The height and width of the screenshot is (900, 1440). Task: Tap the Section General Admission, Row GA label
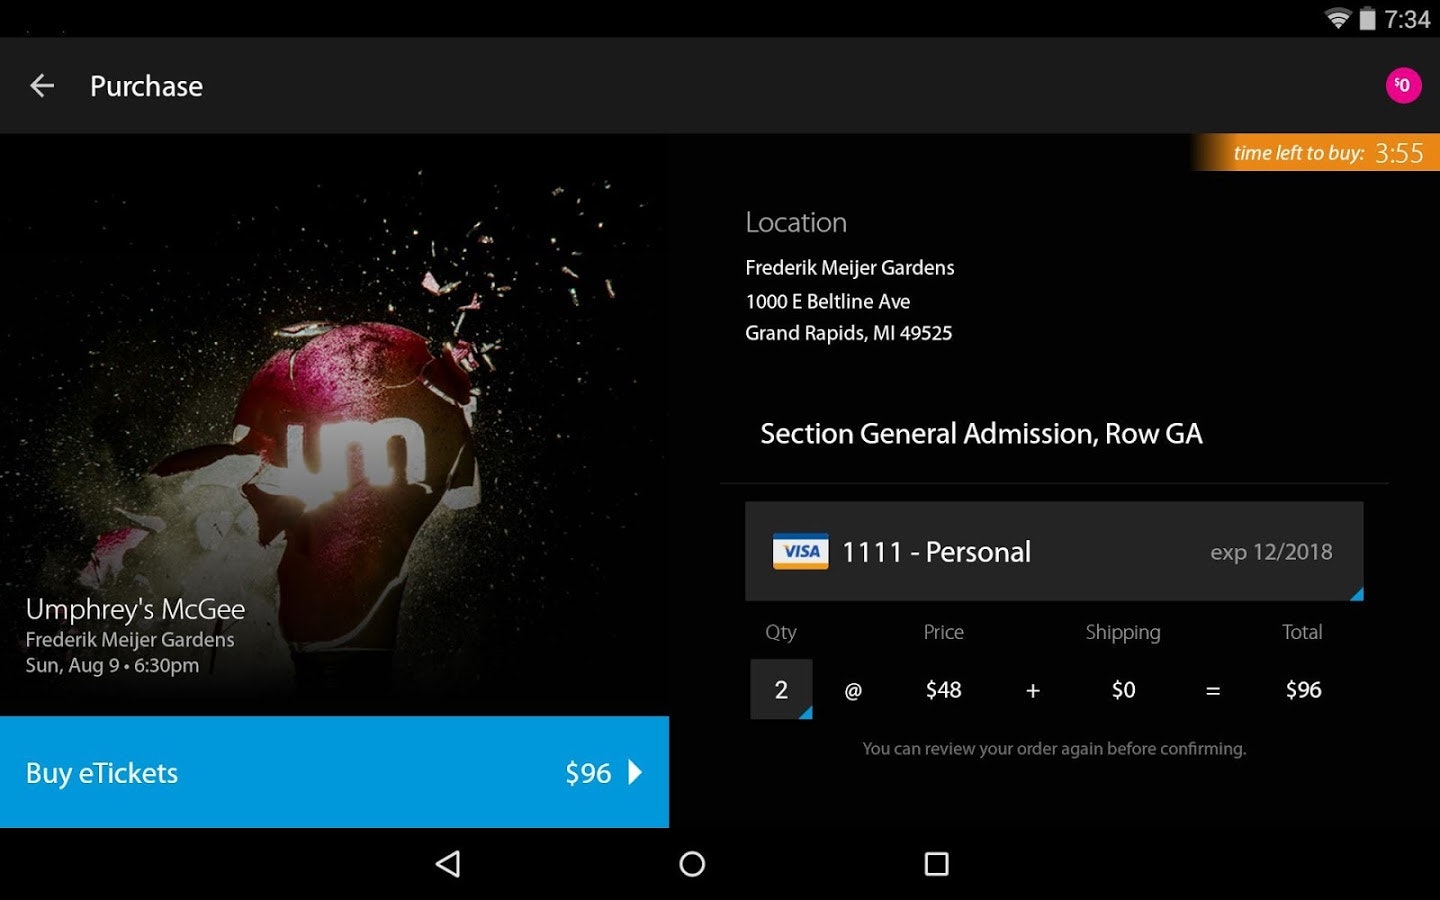click(x=981, y=433)
